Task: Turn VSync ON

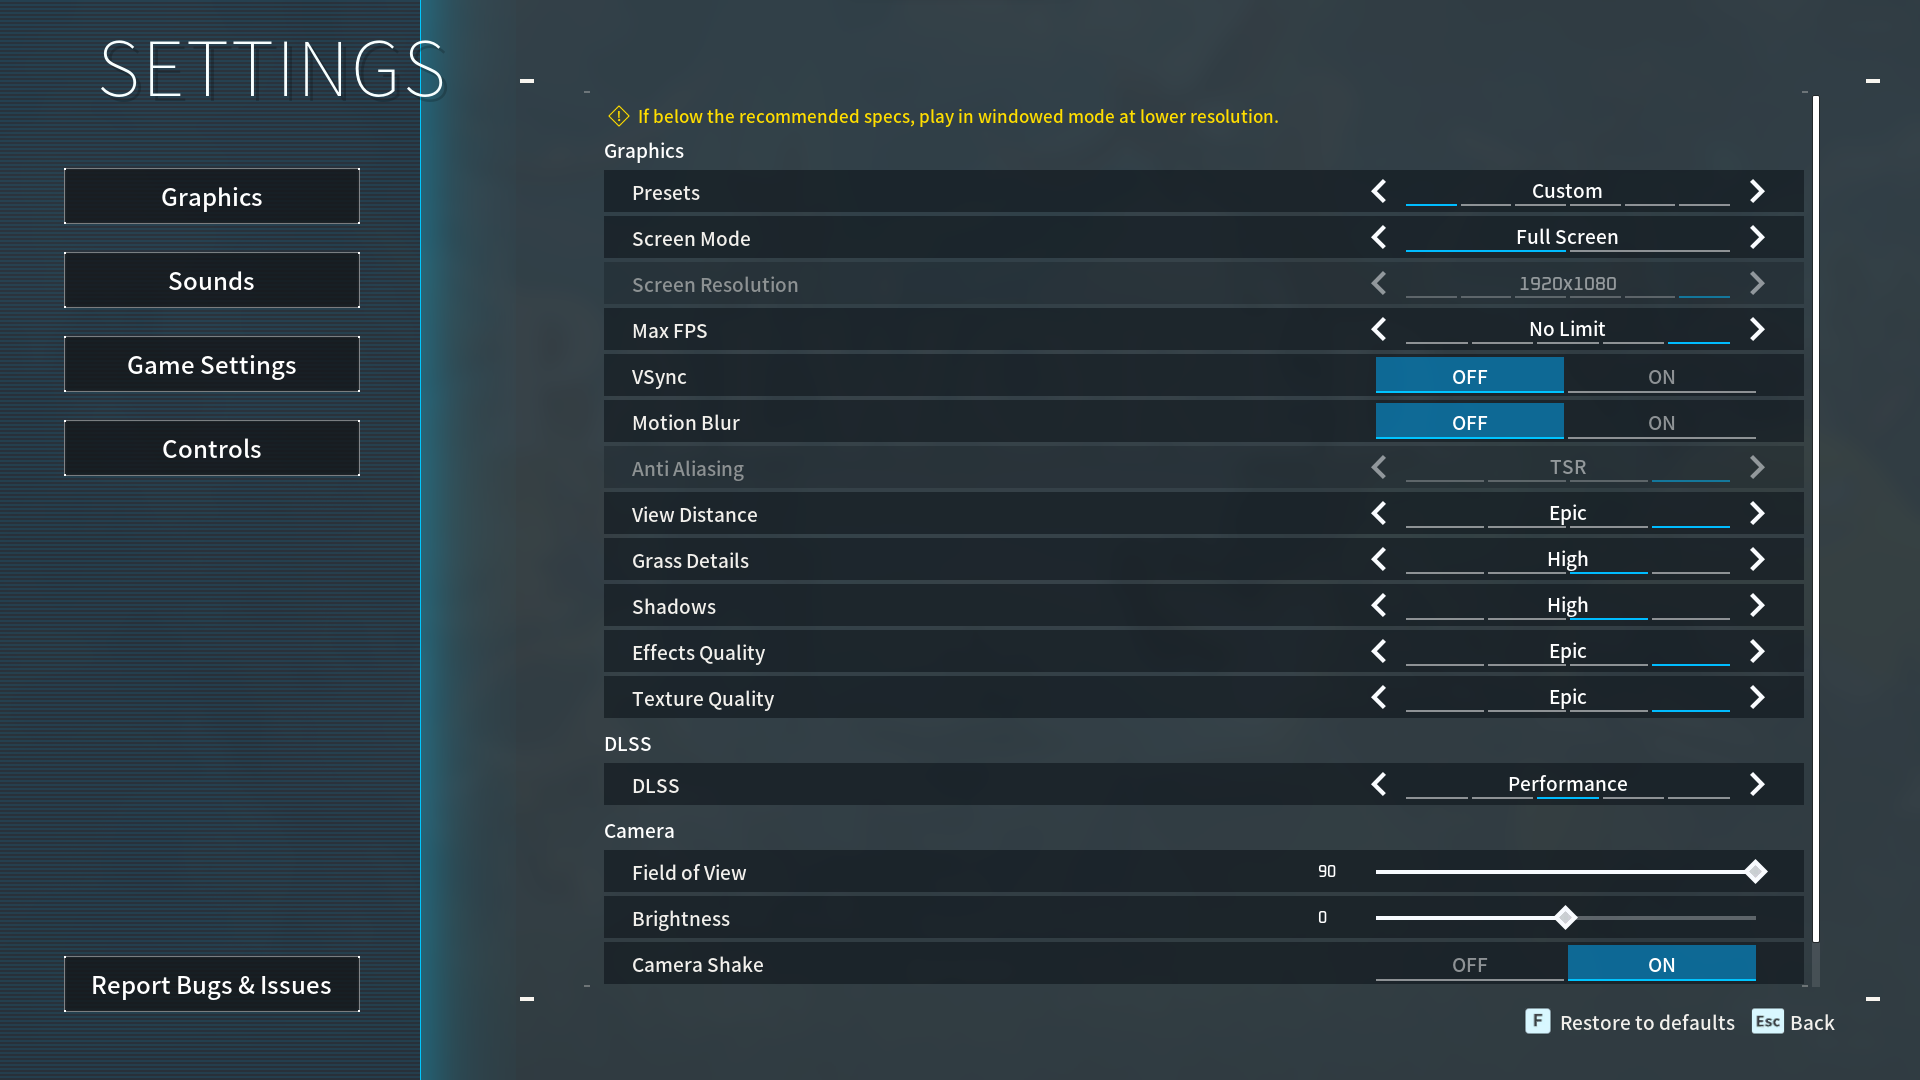Action: [1661, 376]
